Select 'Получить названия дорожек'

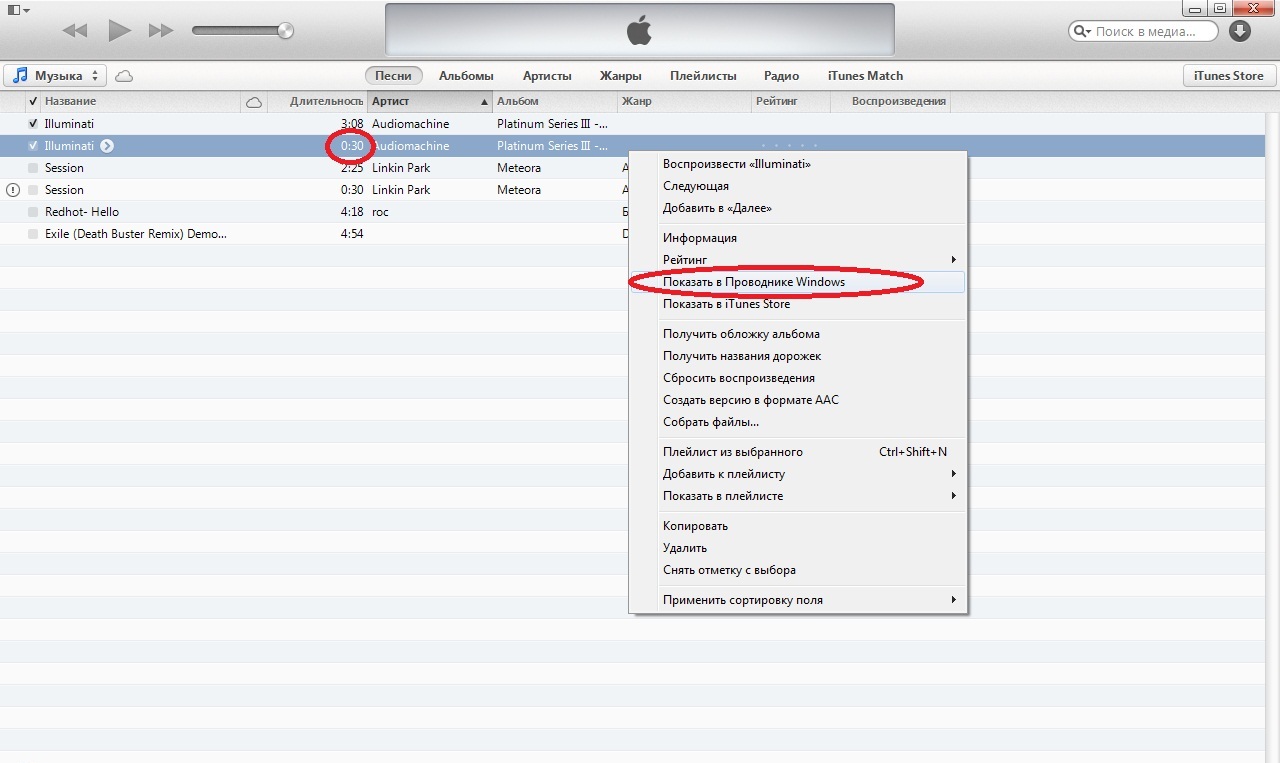[797, 356]
